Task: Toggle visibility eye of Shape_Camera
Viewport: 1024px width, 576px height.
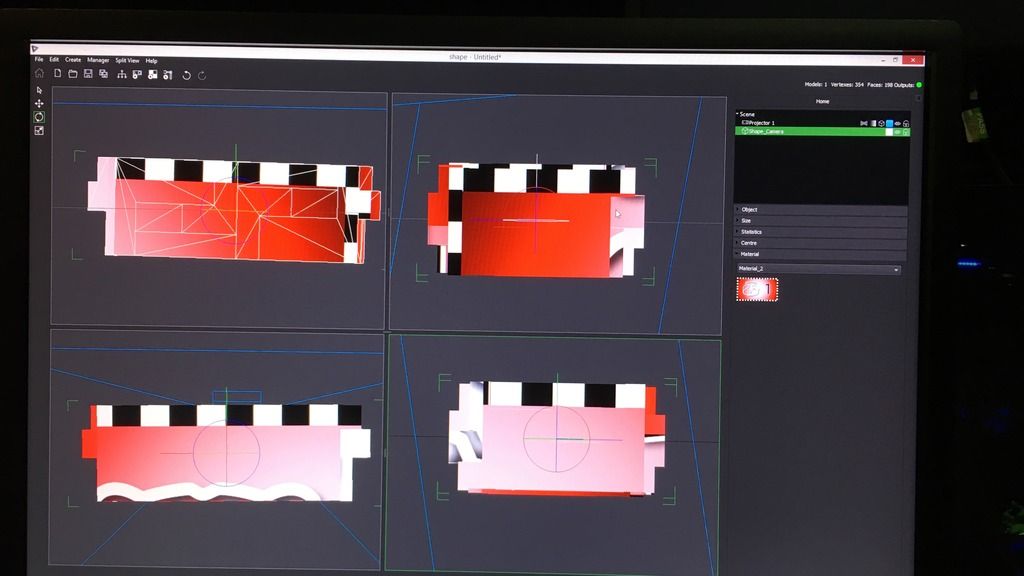Action: 897,132
